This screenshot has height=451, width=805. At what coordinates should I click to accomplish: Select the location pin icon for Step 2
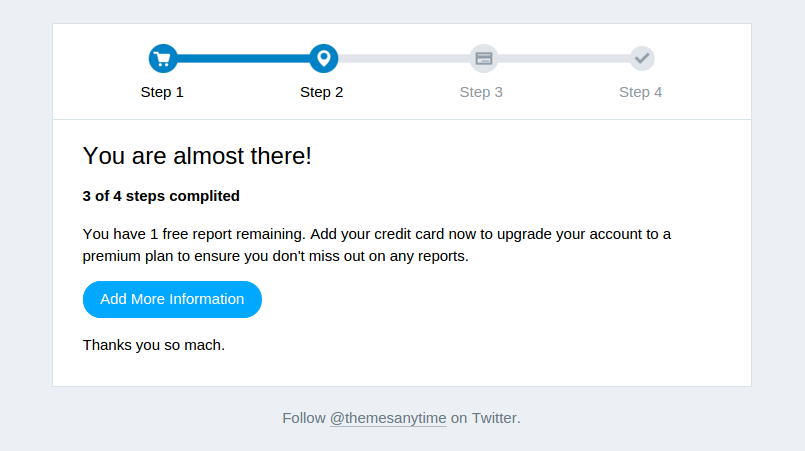pos(323,58)
